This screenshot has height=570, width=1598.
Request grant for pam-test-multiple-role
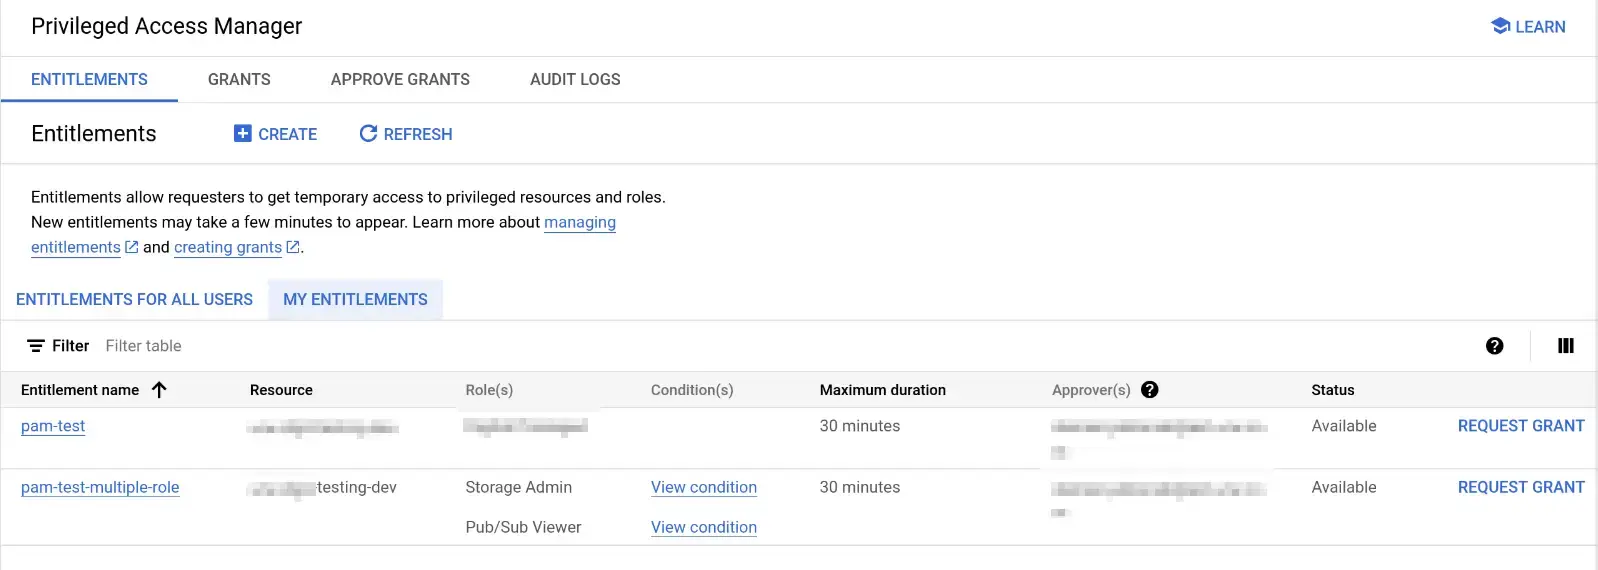[1521, 487]
